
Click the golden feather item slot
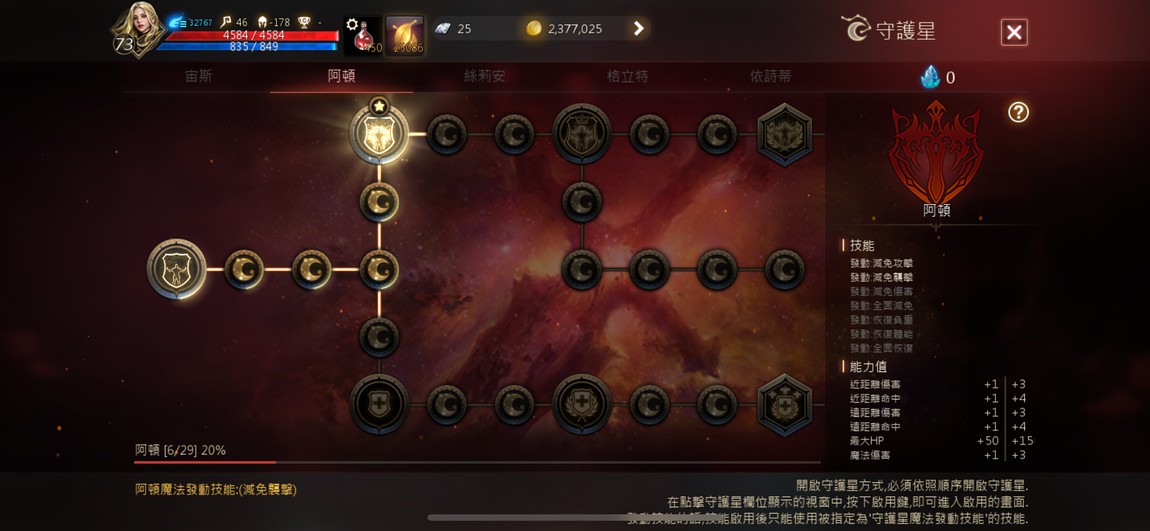click(x=405, y=36)
